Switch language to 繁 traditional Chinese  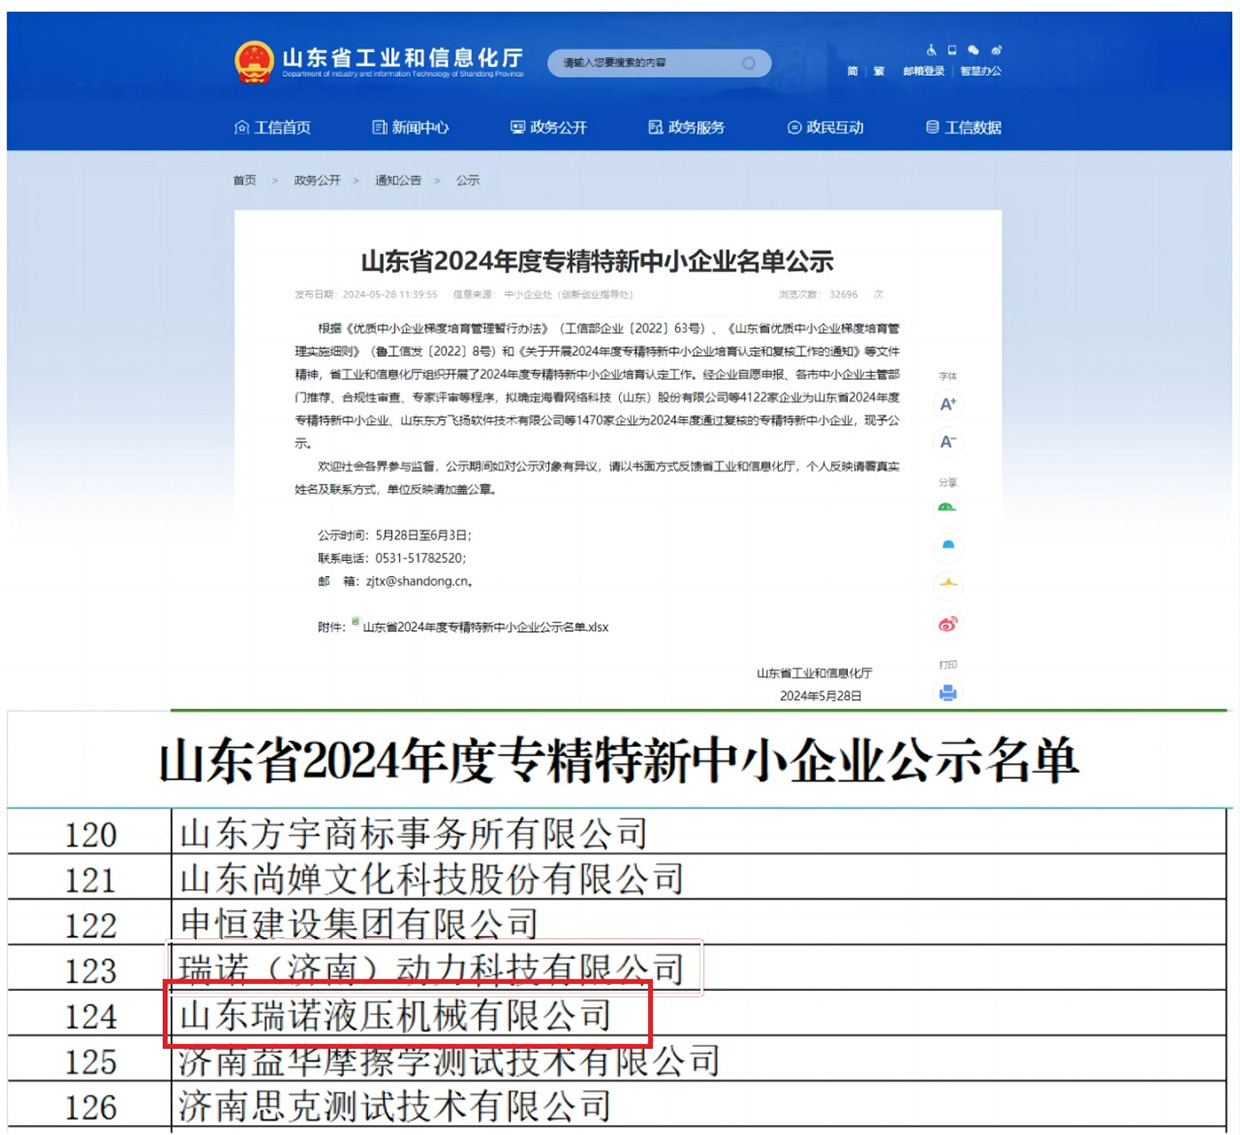pyautogui.click(x=878, y=71)
